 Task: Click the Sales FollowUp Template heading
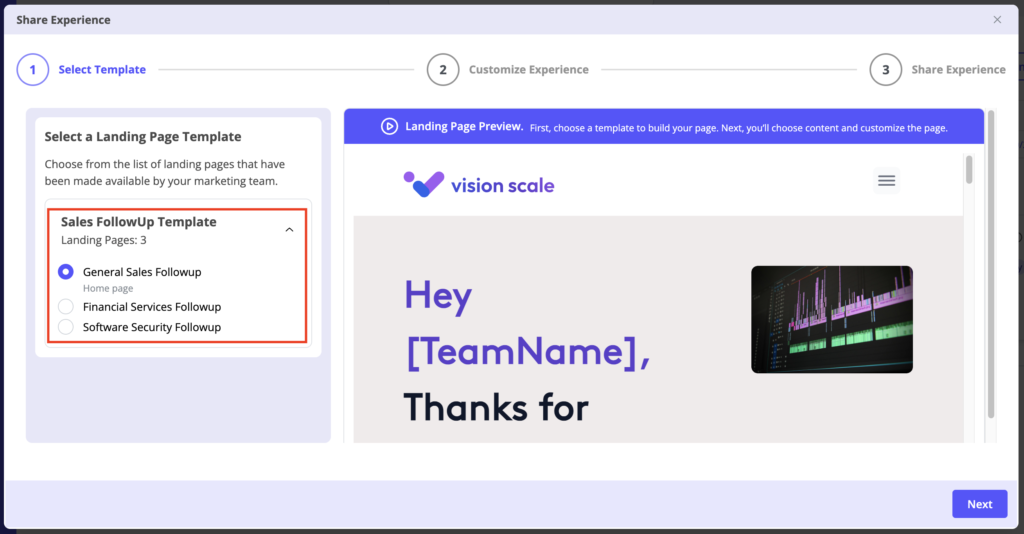pos(138,222)
